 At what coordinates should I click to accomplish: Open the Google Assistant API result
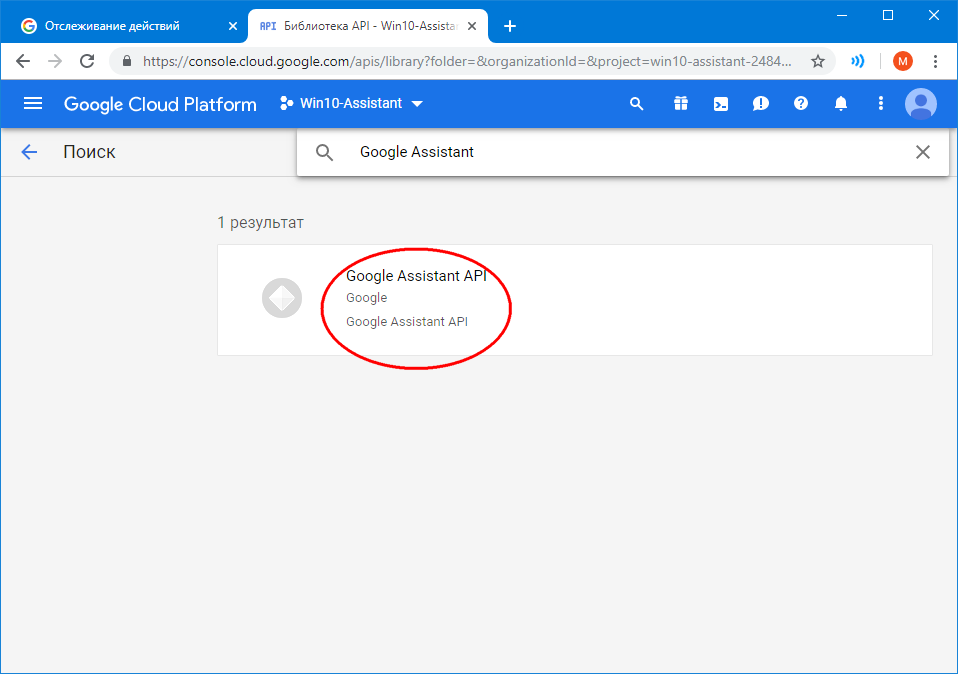[415, 277]
